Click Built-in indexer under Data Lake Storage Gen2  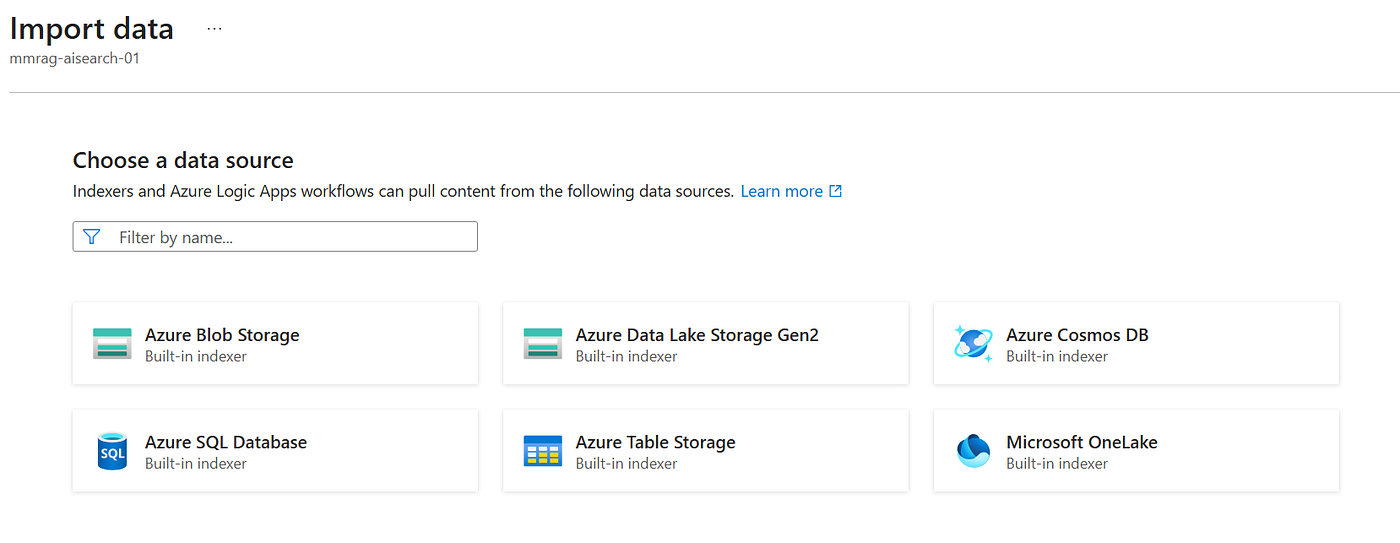coord(627,357)
